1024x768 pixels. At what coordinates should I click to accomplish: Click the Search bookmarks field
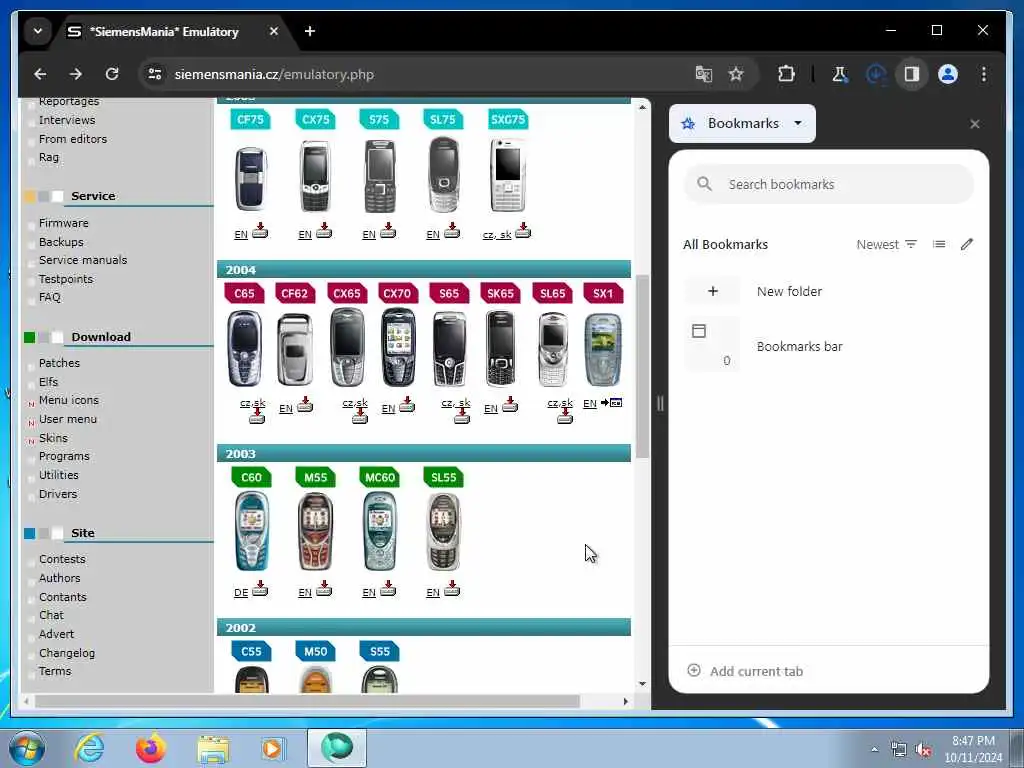(x=829, y=184)
